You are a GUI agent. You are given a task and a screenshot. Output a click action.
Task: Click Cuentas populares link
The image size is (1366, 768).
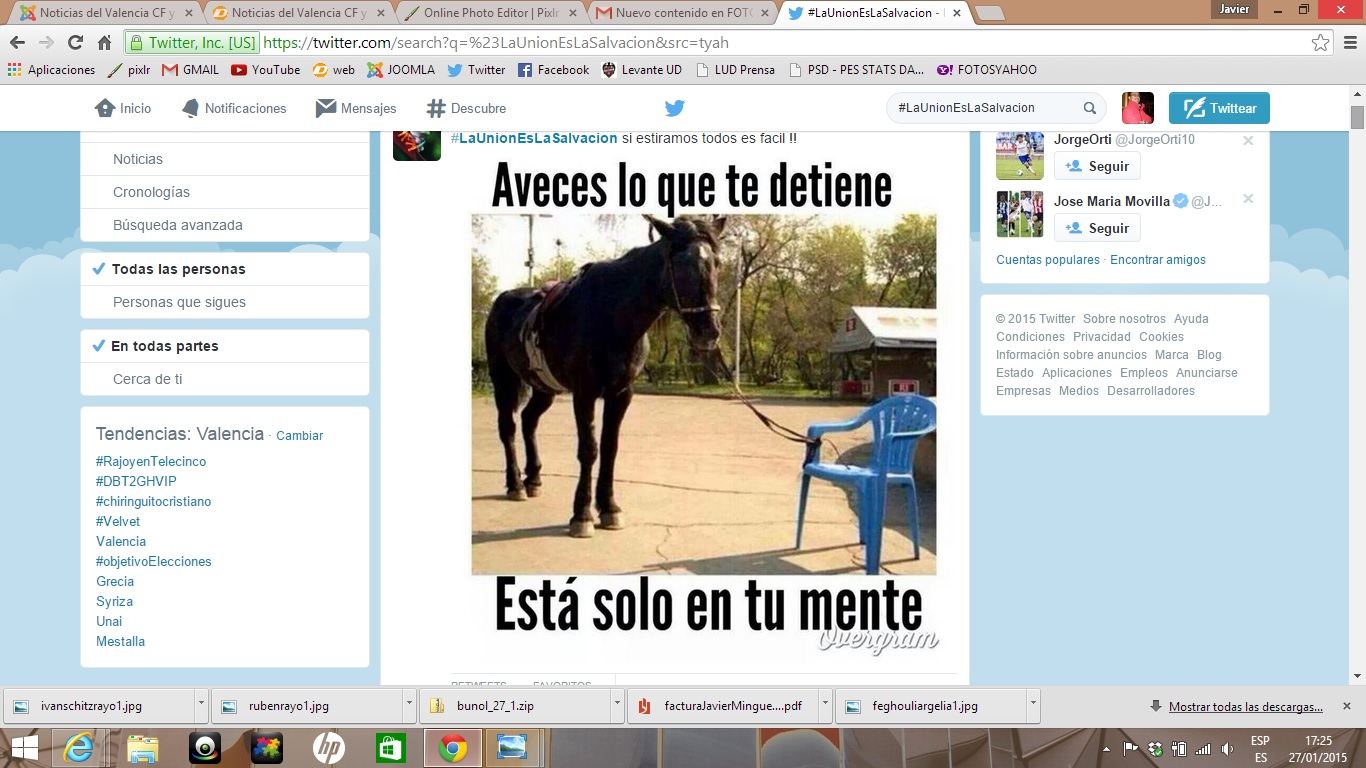pyautogui.click(x=1048, y=260)
